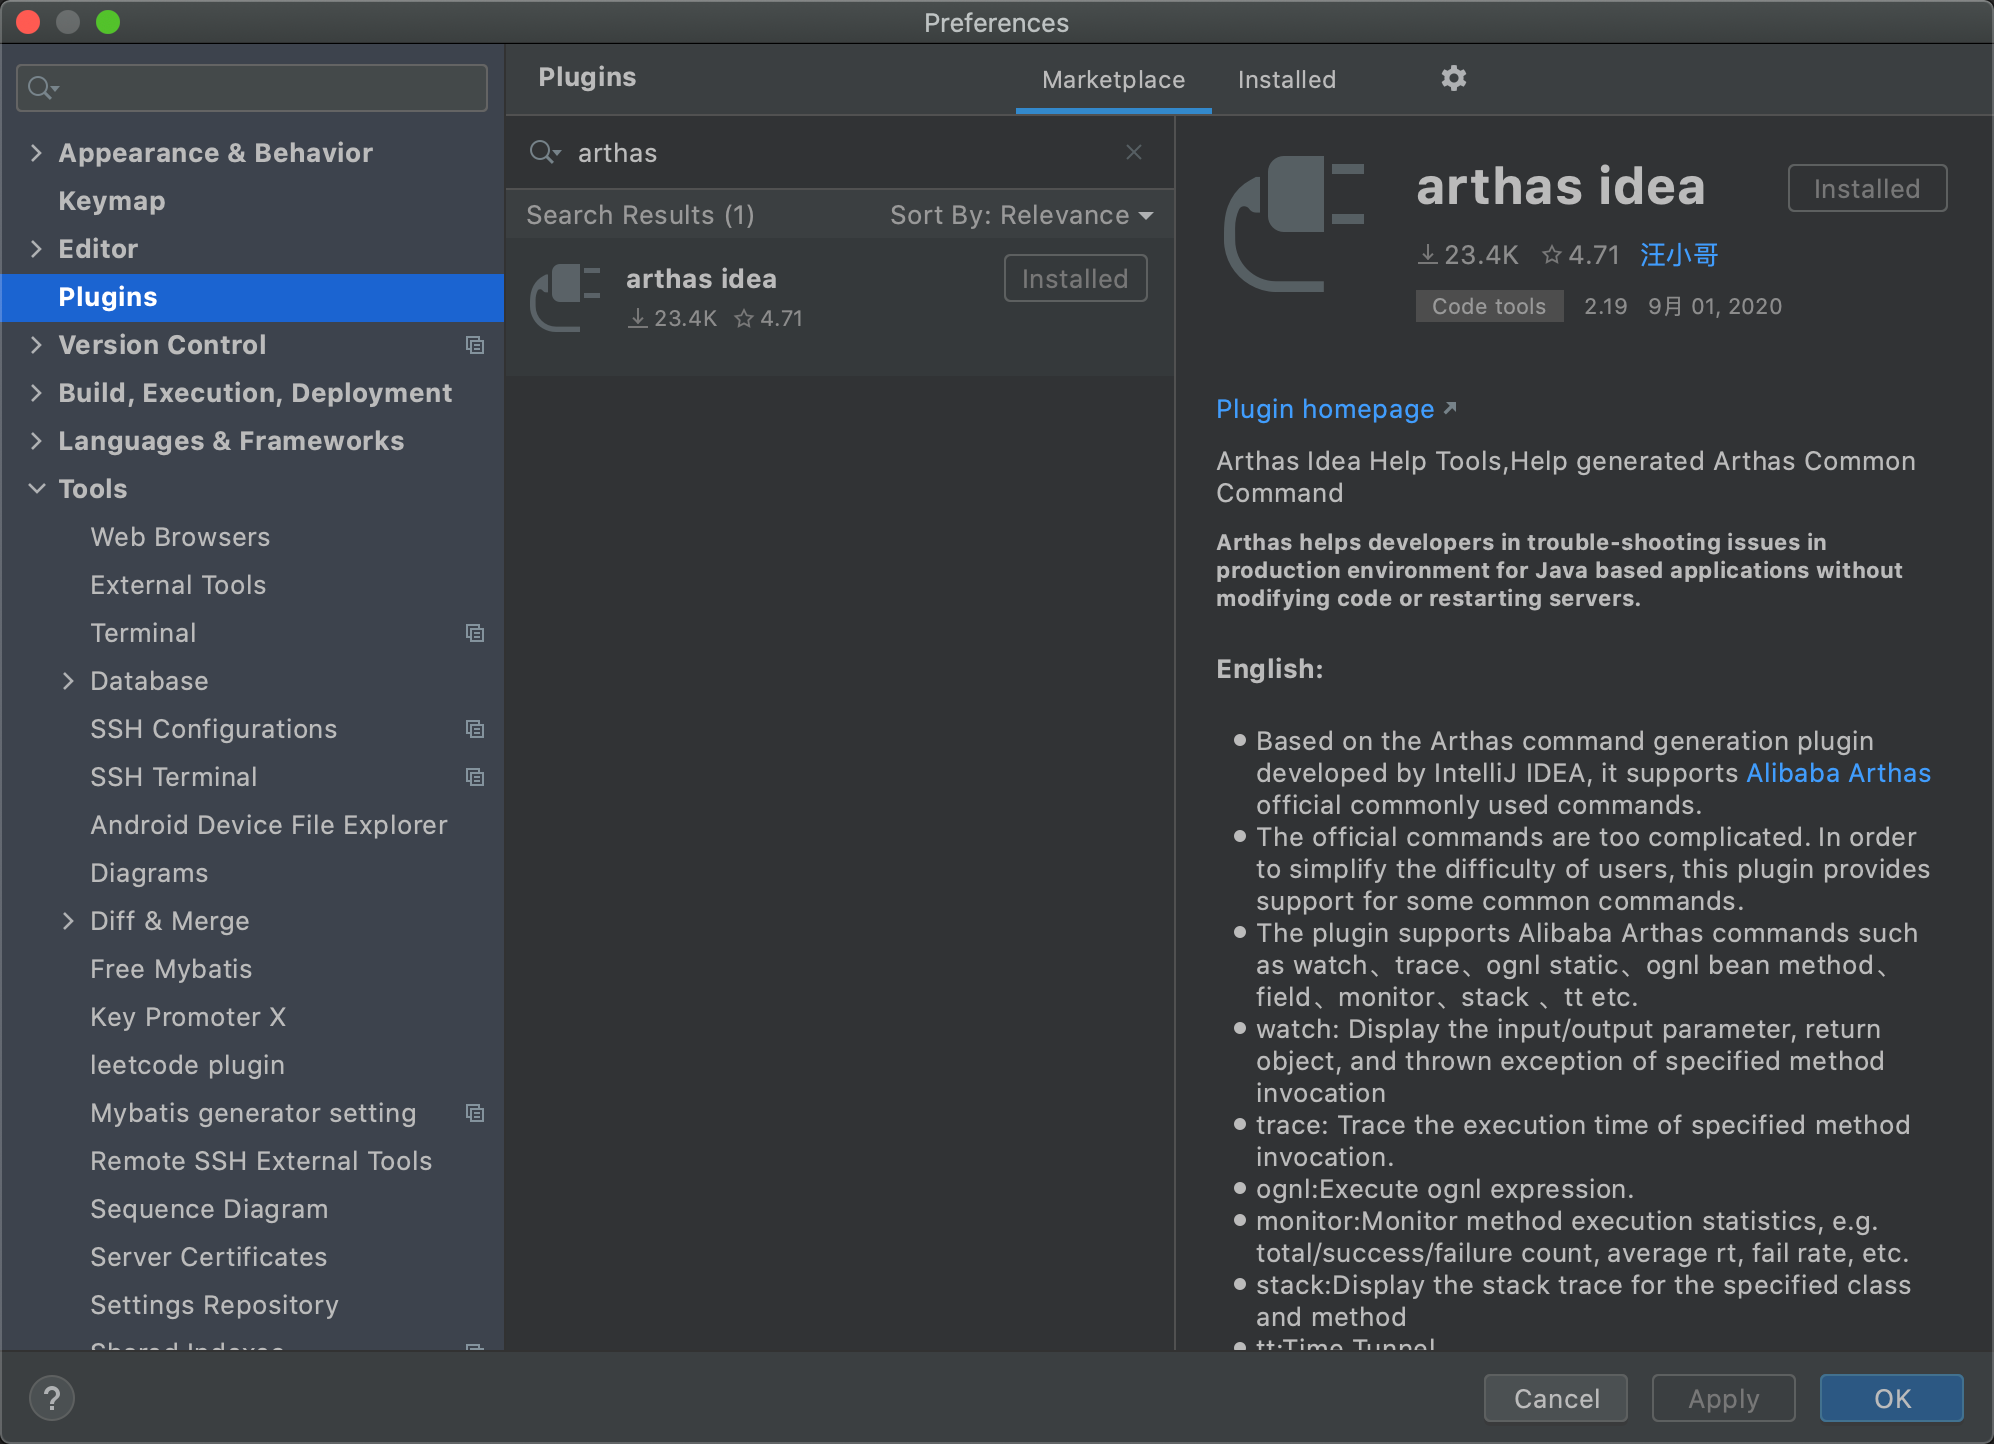Click the copy icon next to Version Control

475,345
